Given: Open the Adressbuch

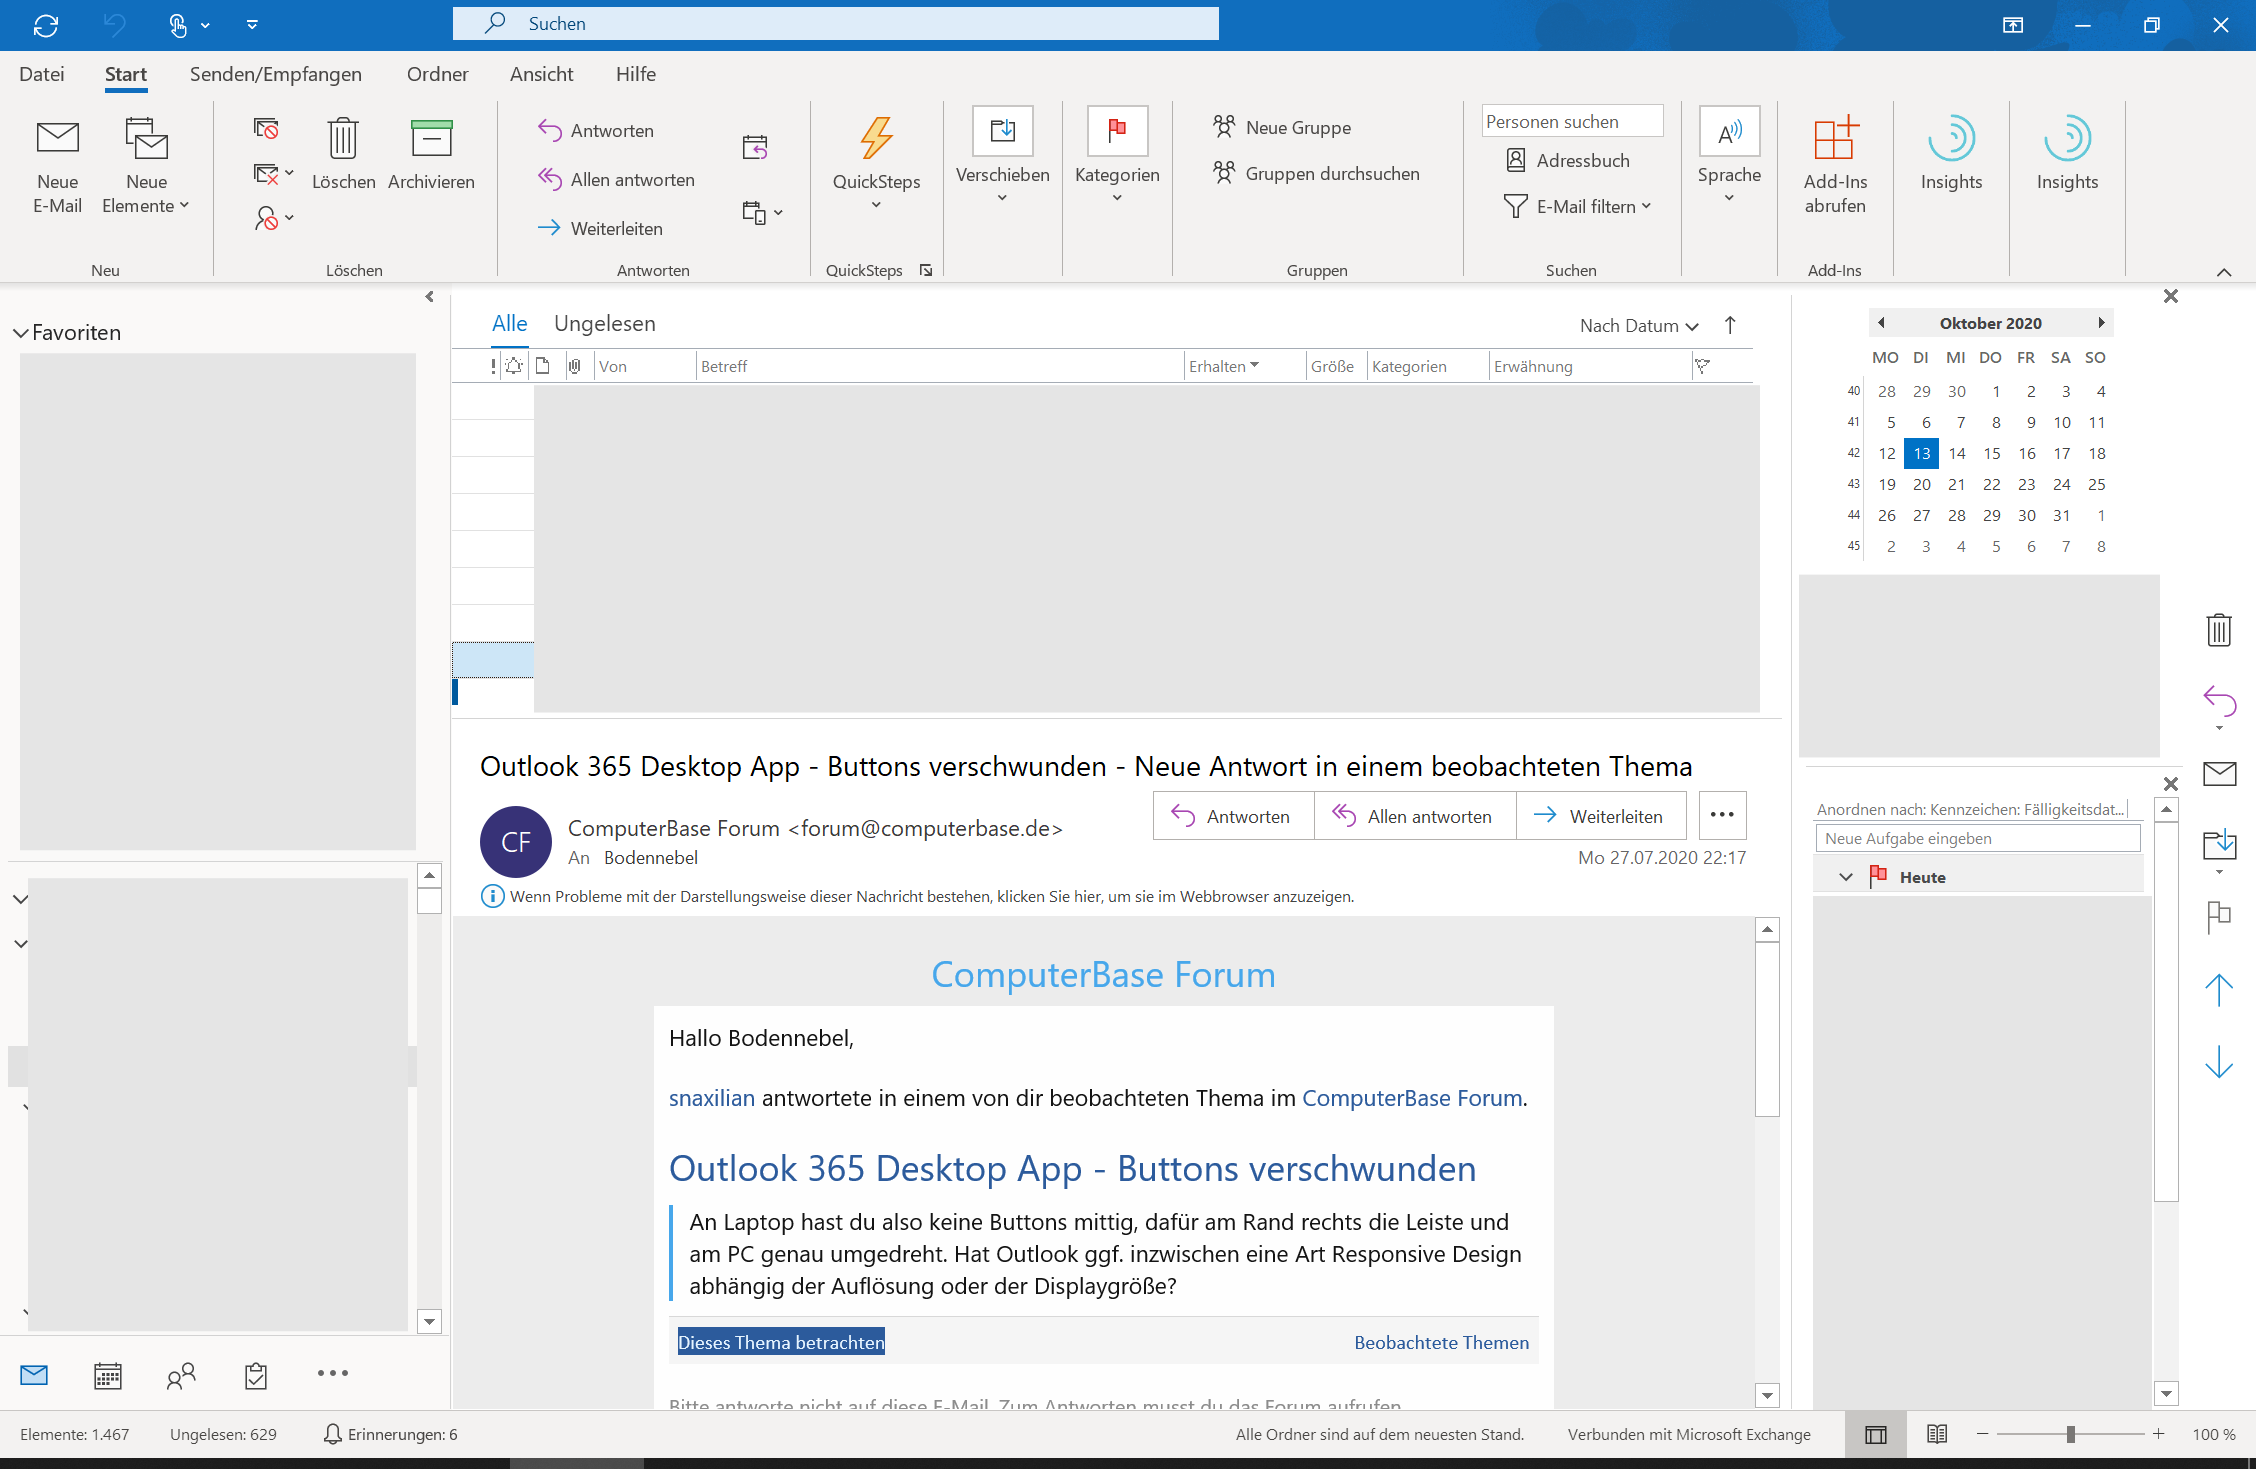Looking at the screenshot, I should coord(1567,161).
